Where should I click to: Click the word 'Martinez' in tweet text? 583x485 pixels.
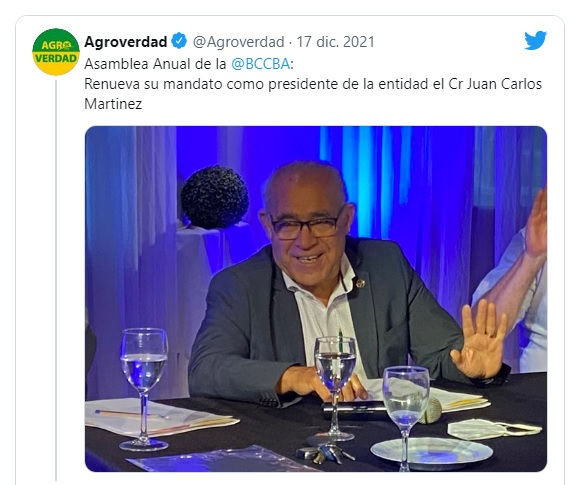113,104
